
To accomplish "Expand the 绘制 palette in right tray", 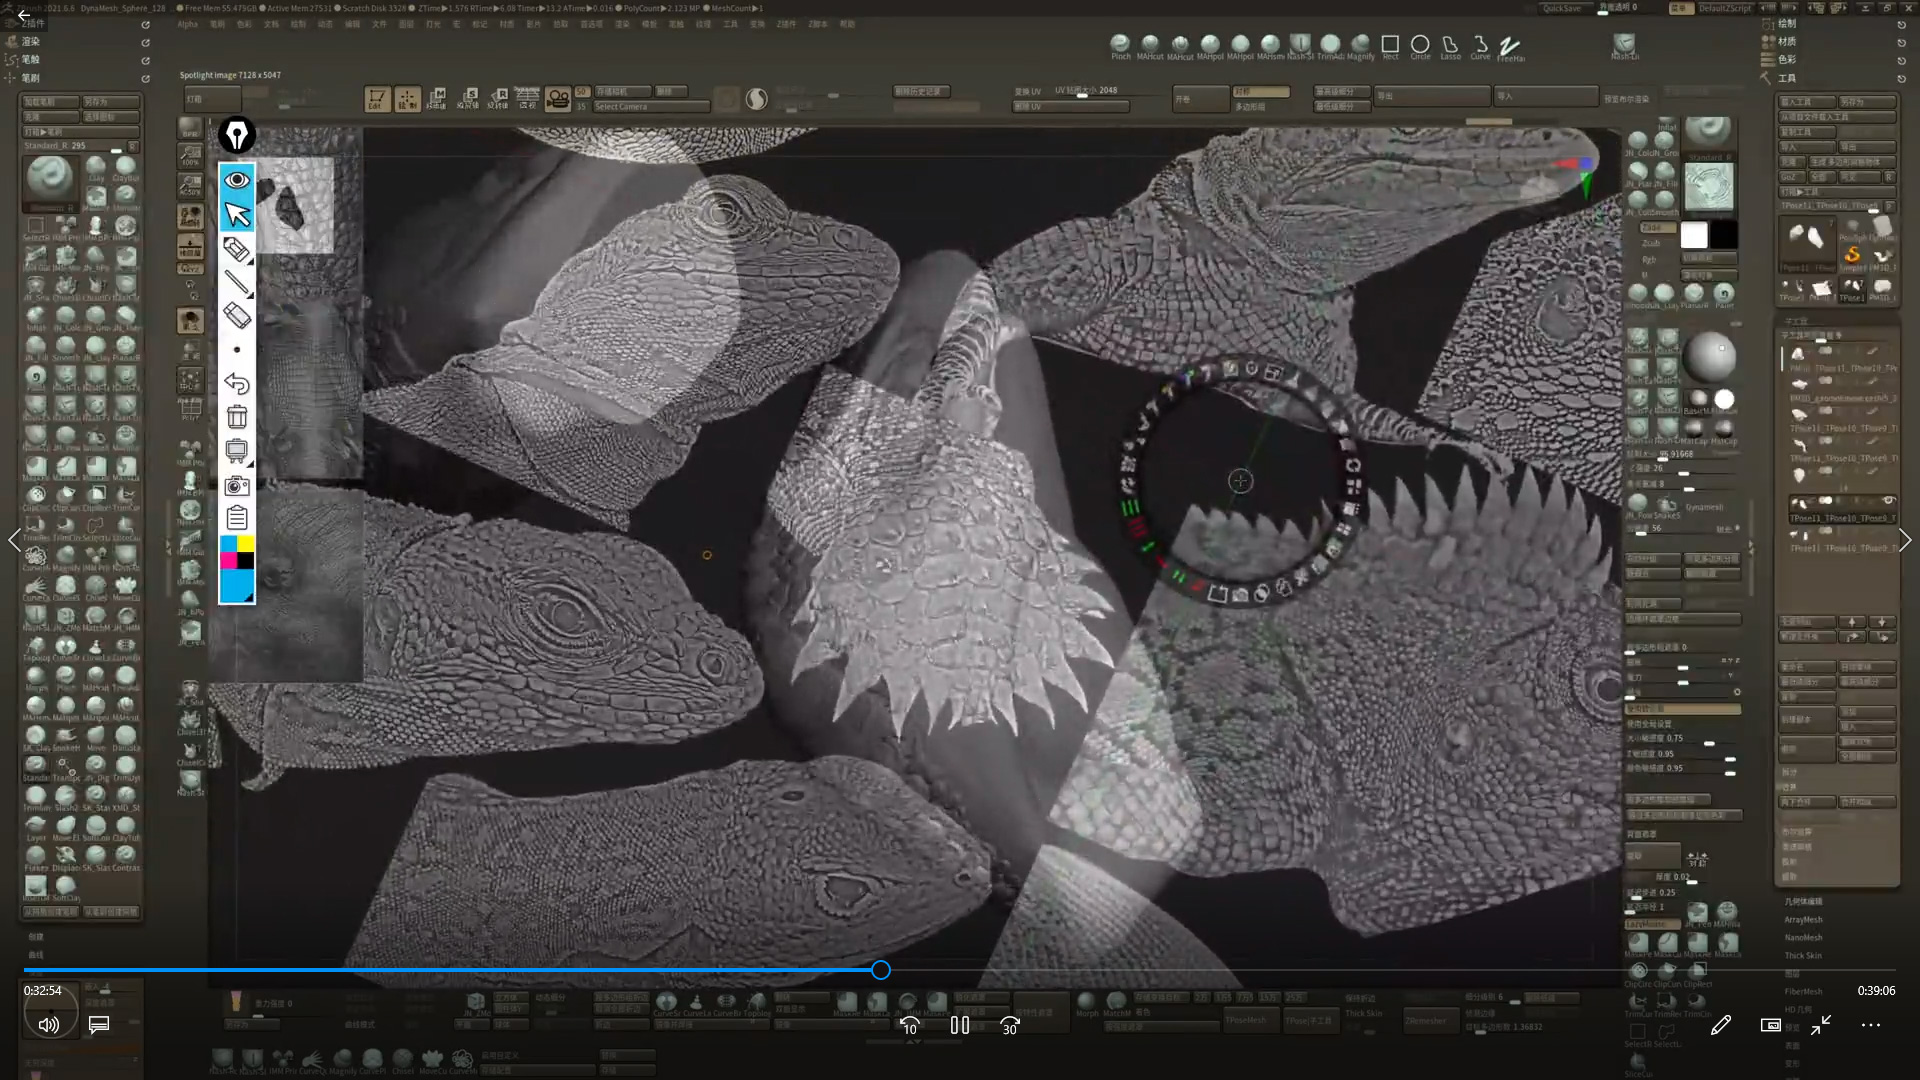I will click(1787, 23).
